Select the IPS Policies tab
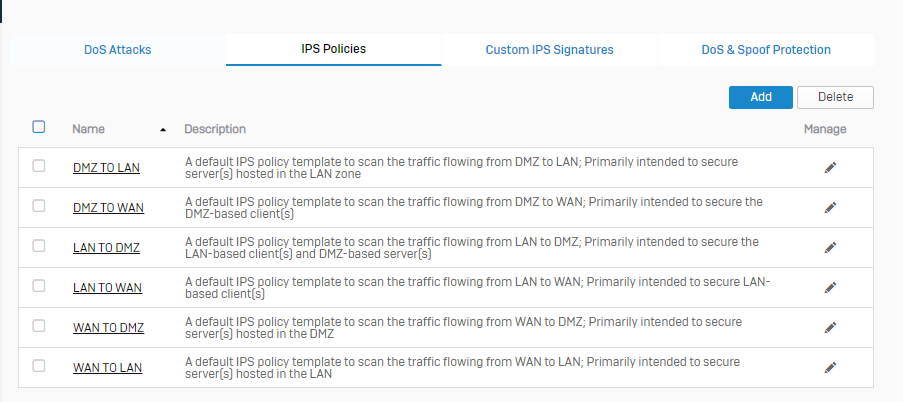Viewport: 903px width, 402px height. (333, 49)
